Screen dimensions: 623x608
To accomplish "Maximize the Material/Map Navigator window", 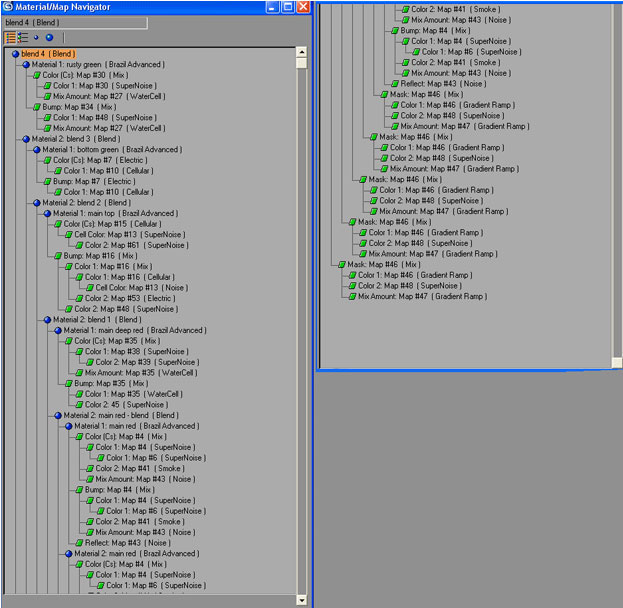I will [287, 7].
